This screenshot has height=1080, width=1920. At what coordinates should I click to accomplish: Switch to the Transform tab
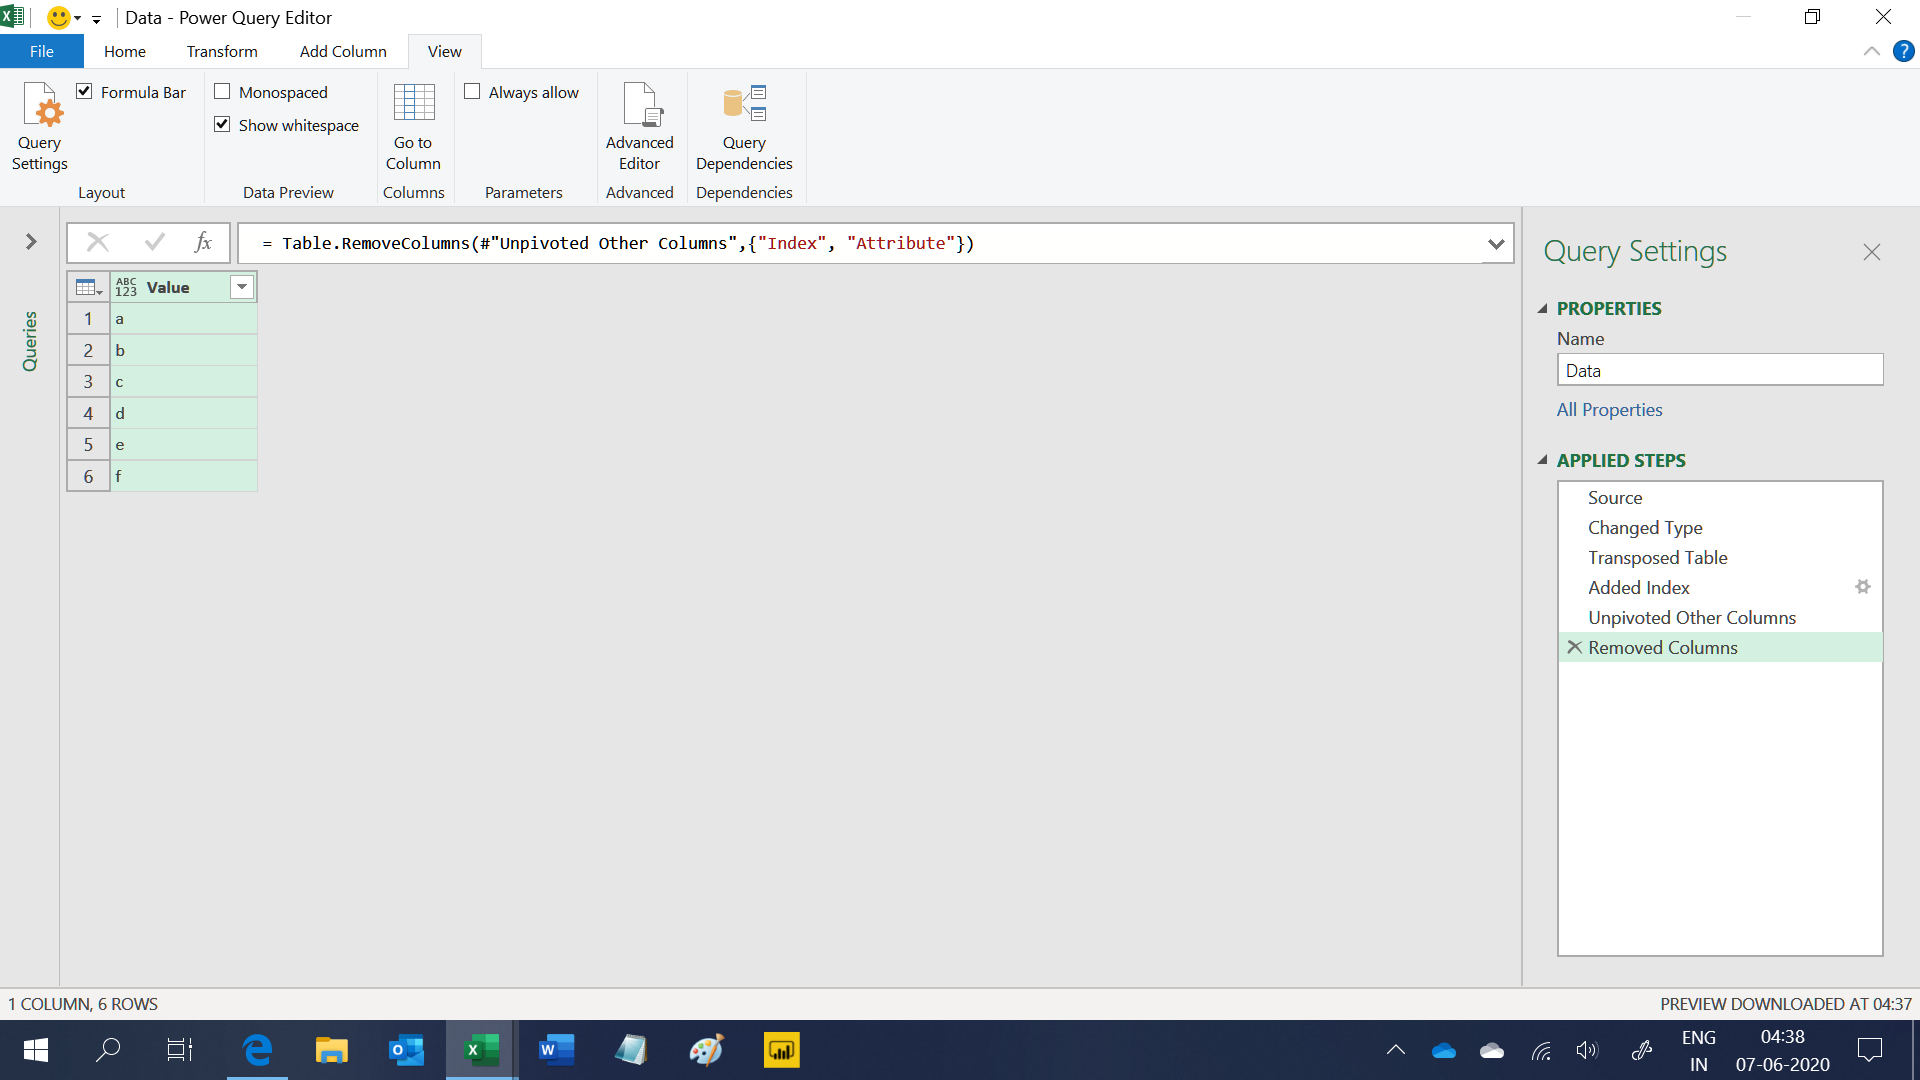click(222, 51)
